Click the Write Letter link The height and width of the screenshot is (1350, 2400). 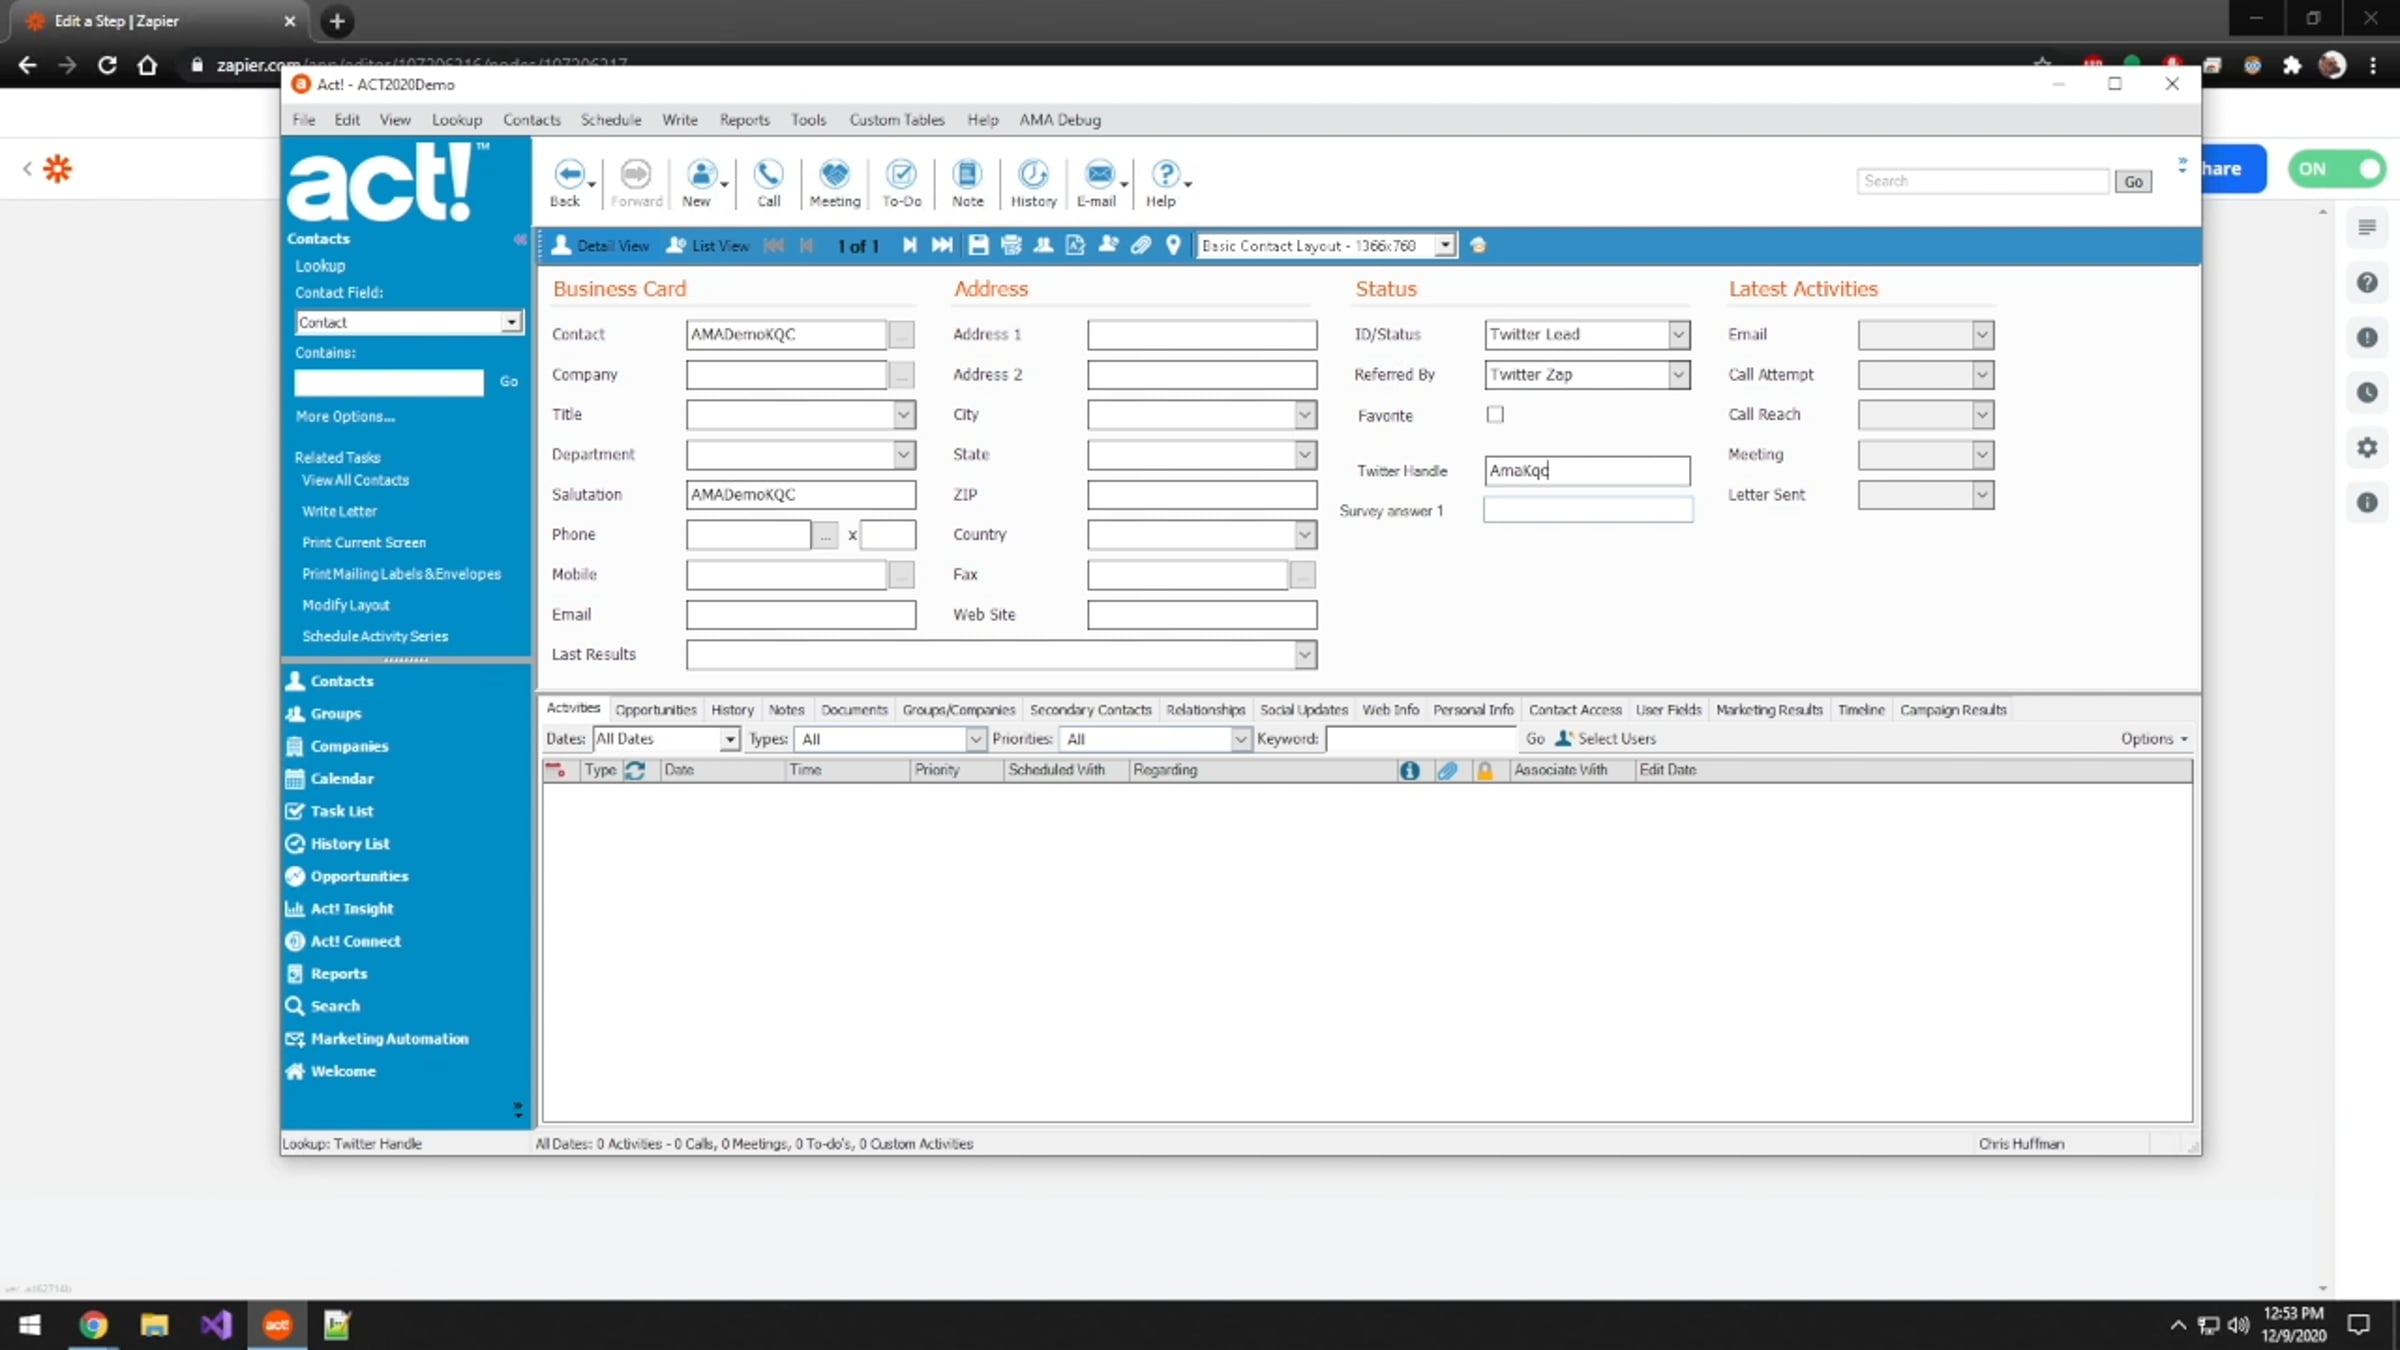pyautogui.click(x=340, y=511)
